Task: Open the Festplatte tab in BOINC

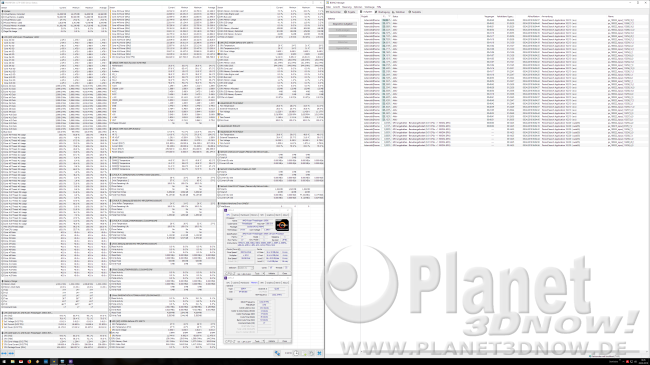Action: [415, 12]
